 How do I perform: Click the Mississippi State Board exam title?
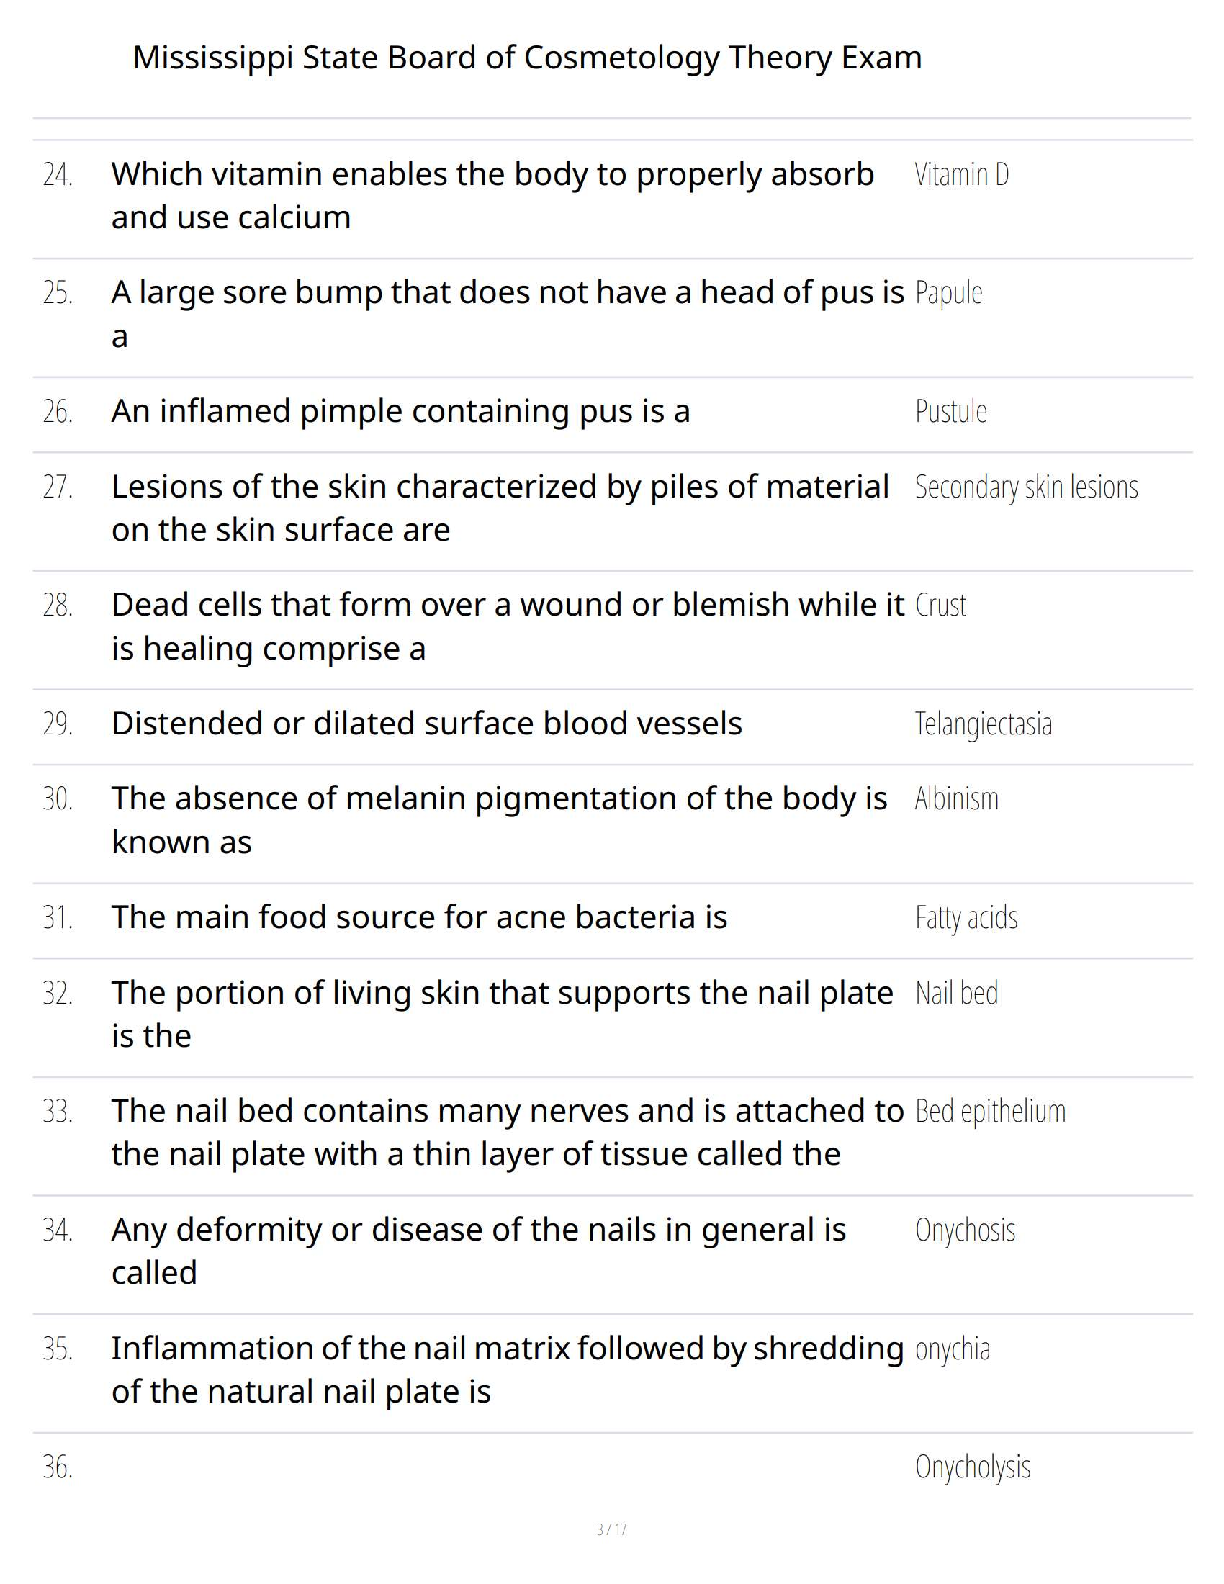tap(527, 58)
